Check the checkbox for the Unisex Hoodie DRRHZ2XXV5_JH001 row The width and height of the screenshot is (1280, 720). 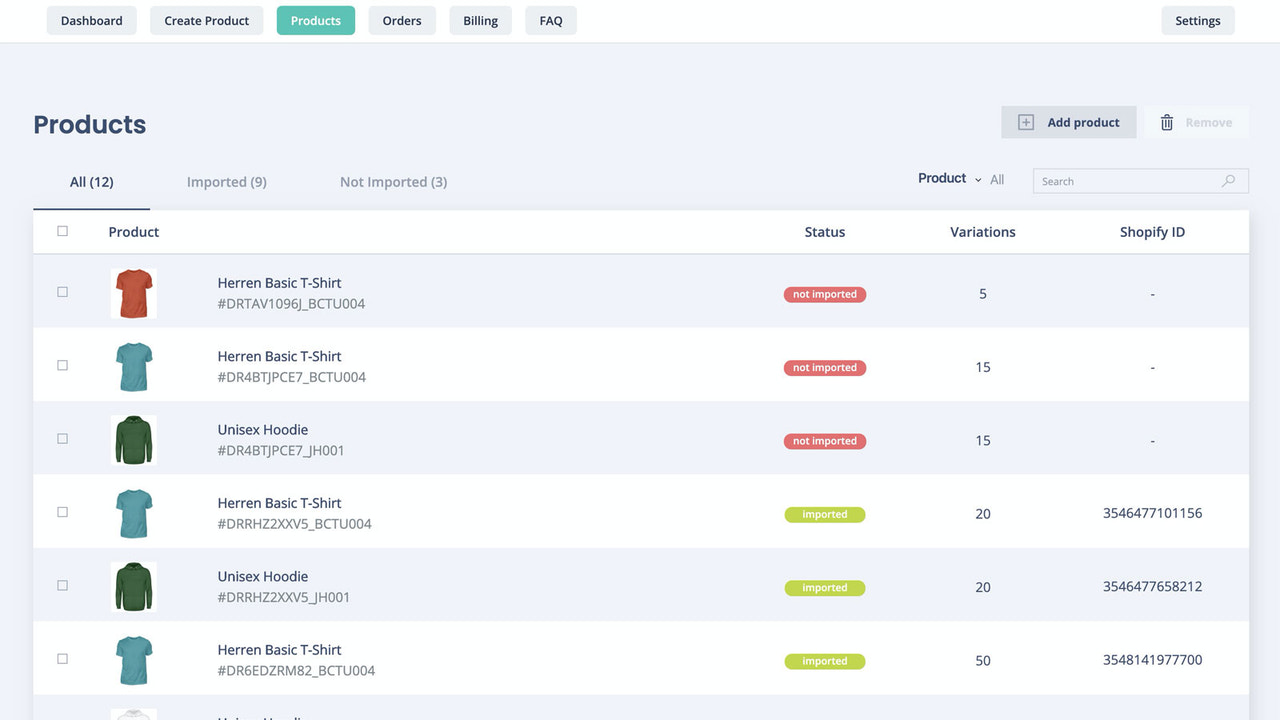click(x=62, y=585)
